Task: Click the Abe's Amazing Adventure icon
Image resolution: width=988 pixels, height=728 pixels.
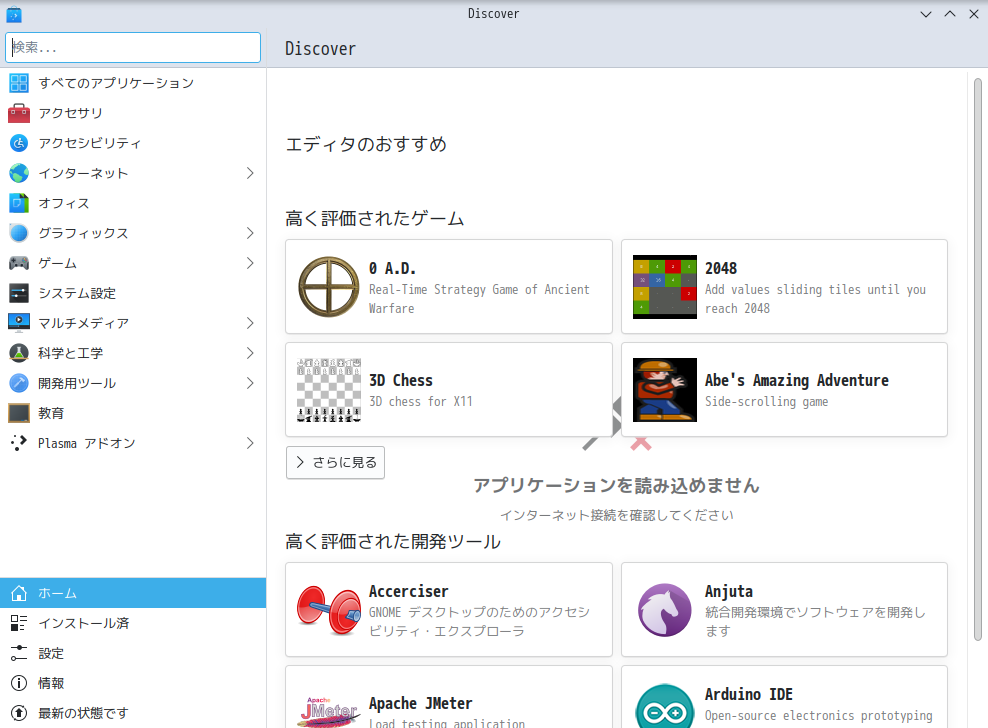Action: pyautogui.click(x=665, y=390)
